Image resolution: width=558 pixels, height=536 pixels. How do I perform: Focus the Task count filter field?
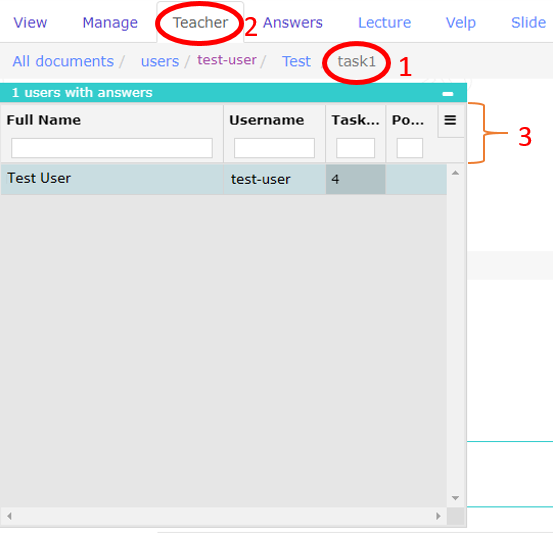coord(355,148)
